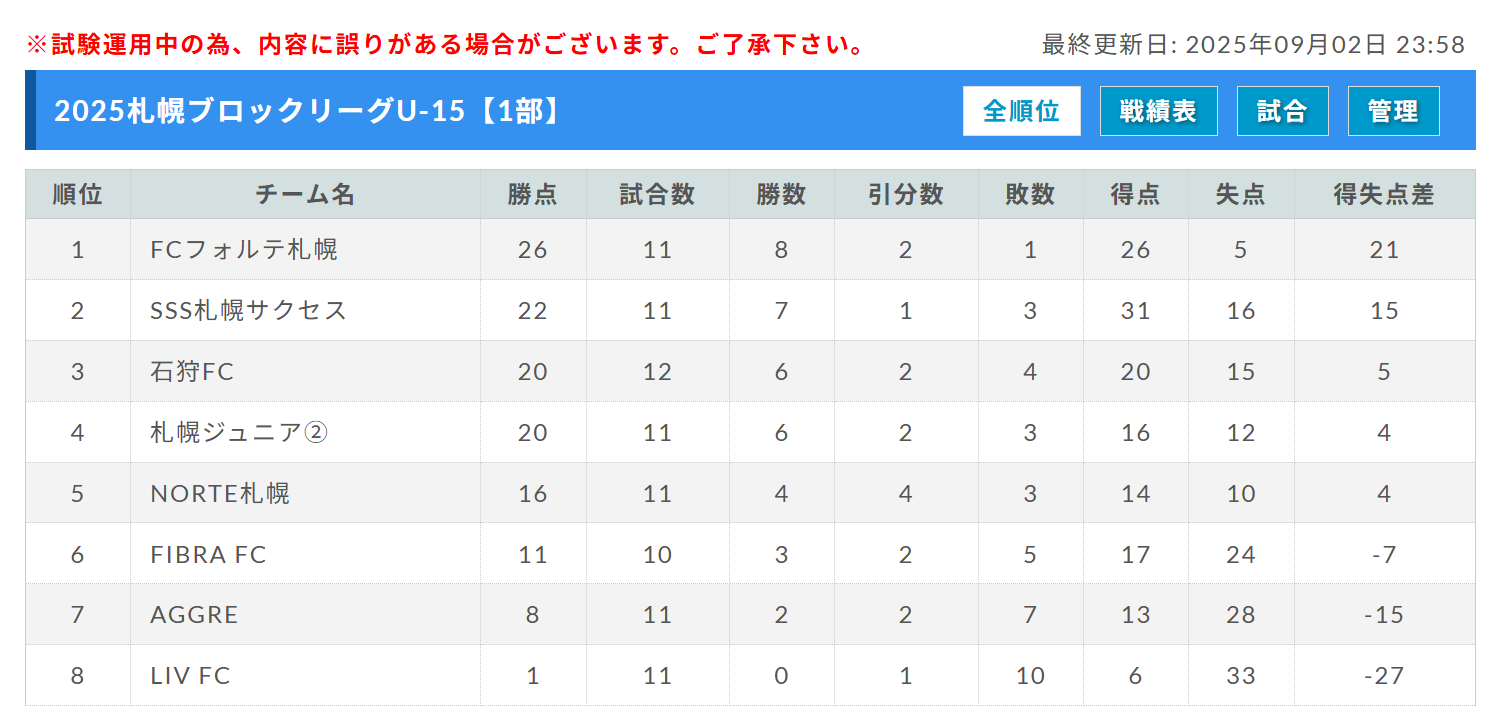Click team 札幌ジュニア② row name
1487x728 pixels.
pyautogui.click(x=240, y=432)
